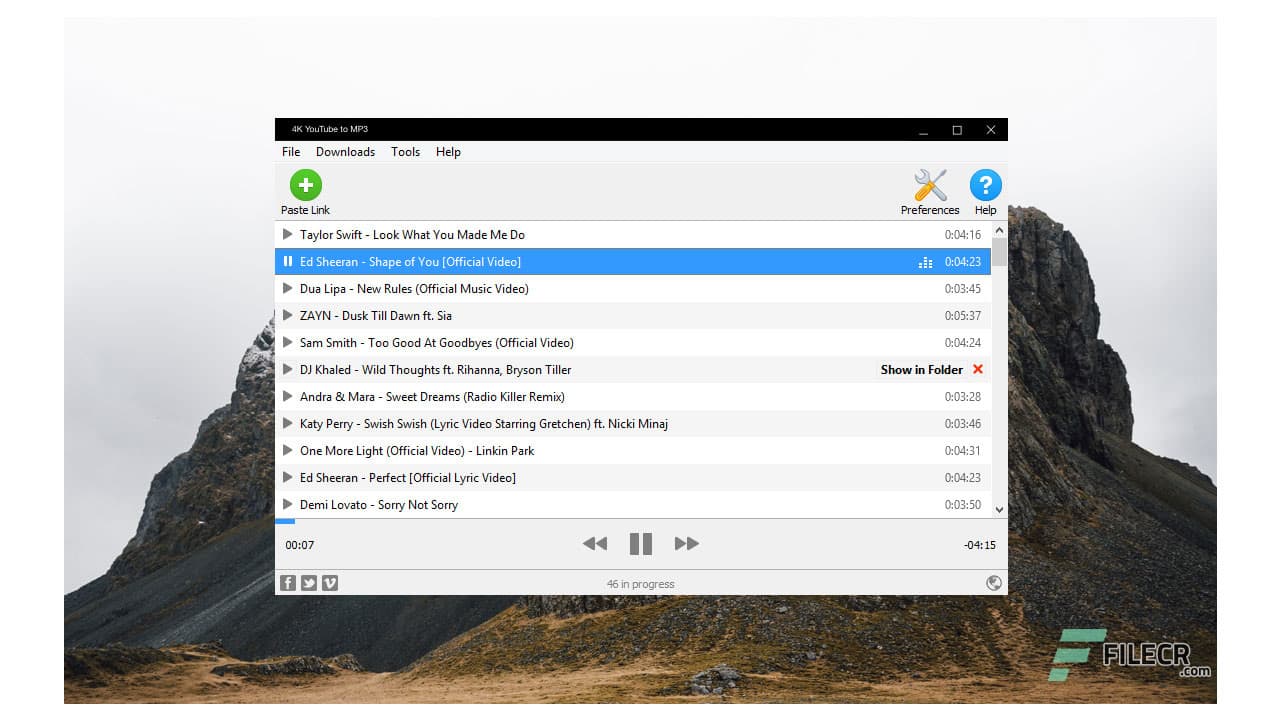Expand the ZAYN - Dusk Till Dawn row
The height and width of the screenshot is (720, 1280).
(x=287, y=315)
